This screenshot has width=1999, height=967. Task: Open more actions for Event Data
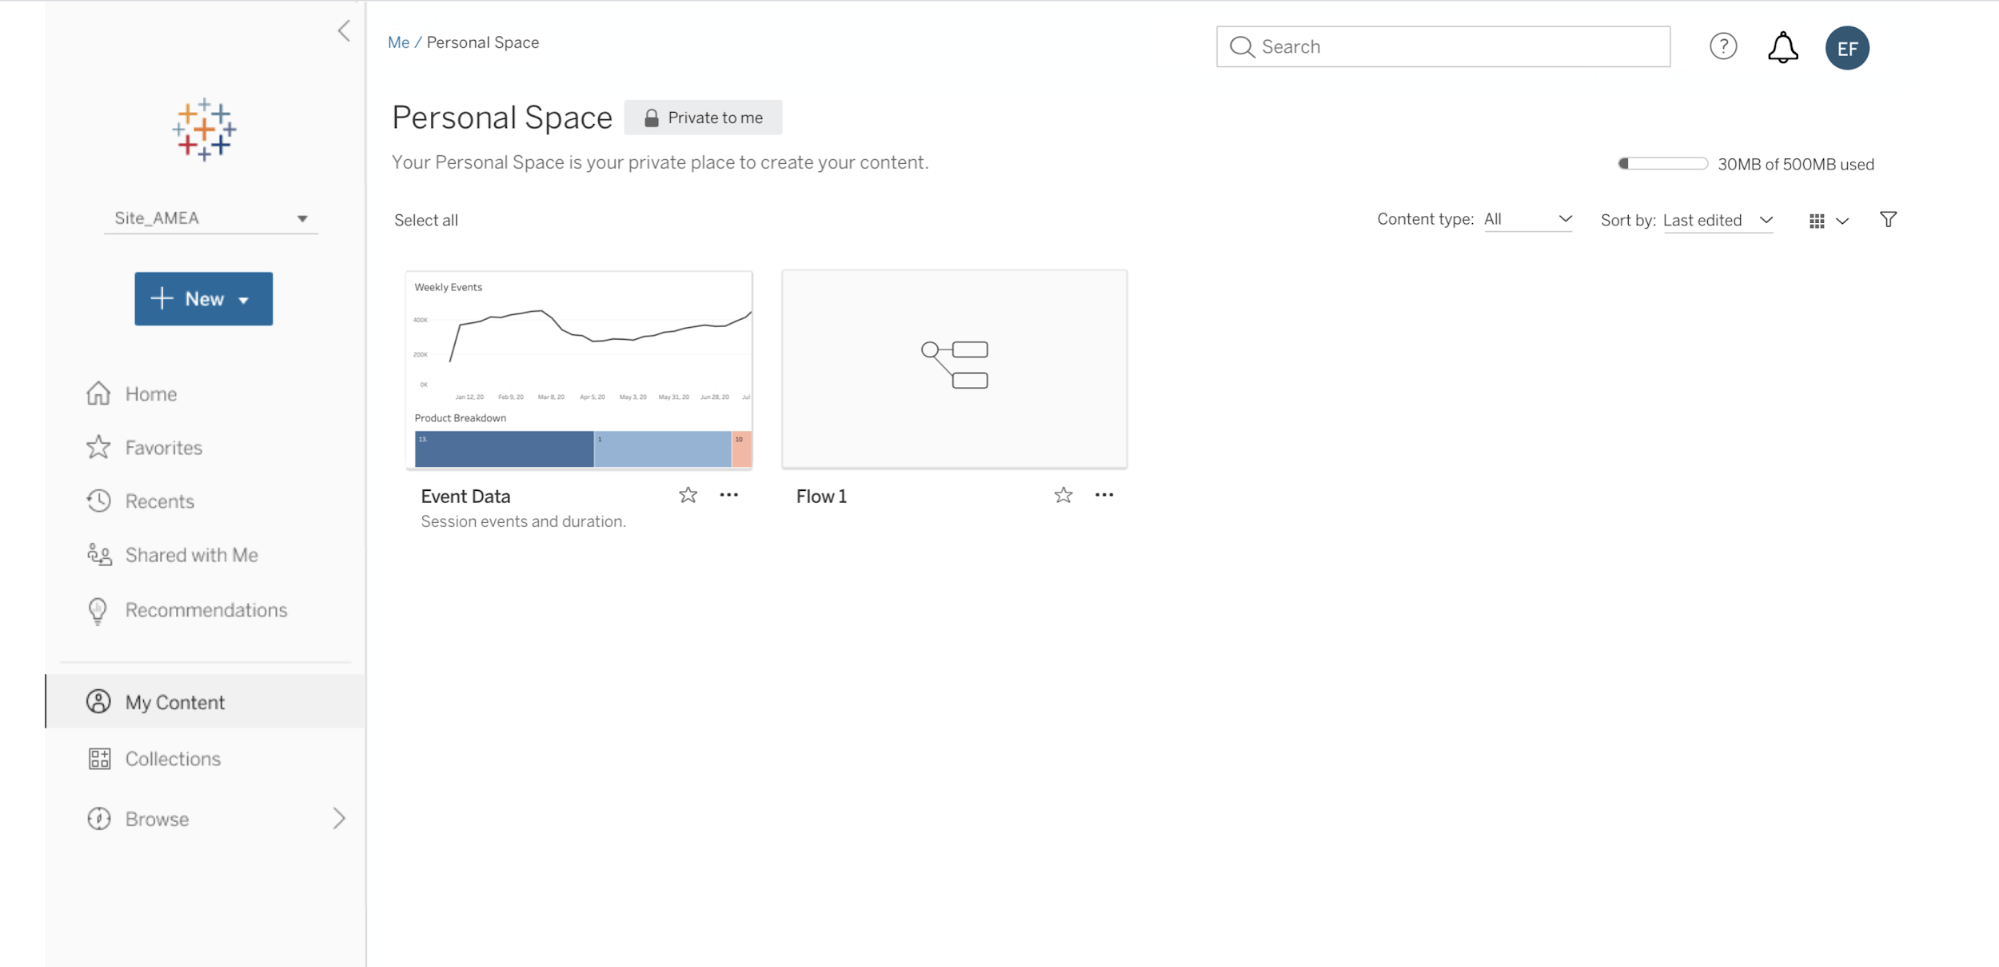pyautogui.click(x=729, y=495)
